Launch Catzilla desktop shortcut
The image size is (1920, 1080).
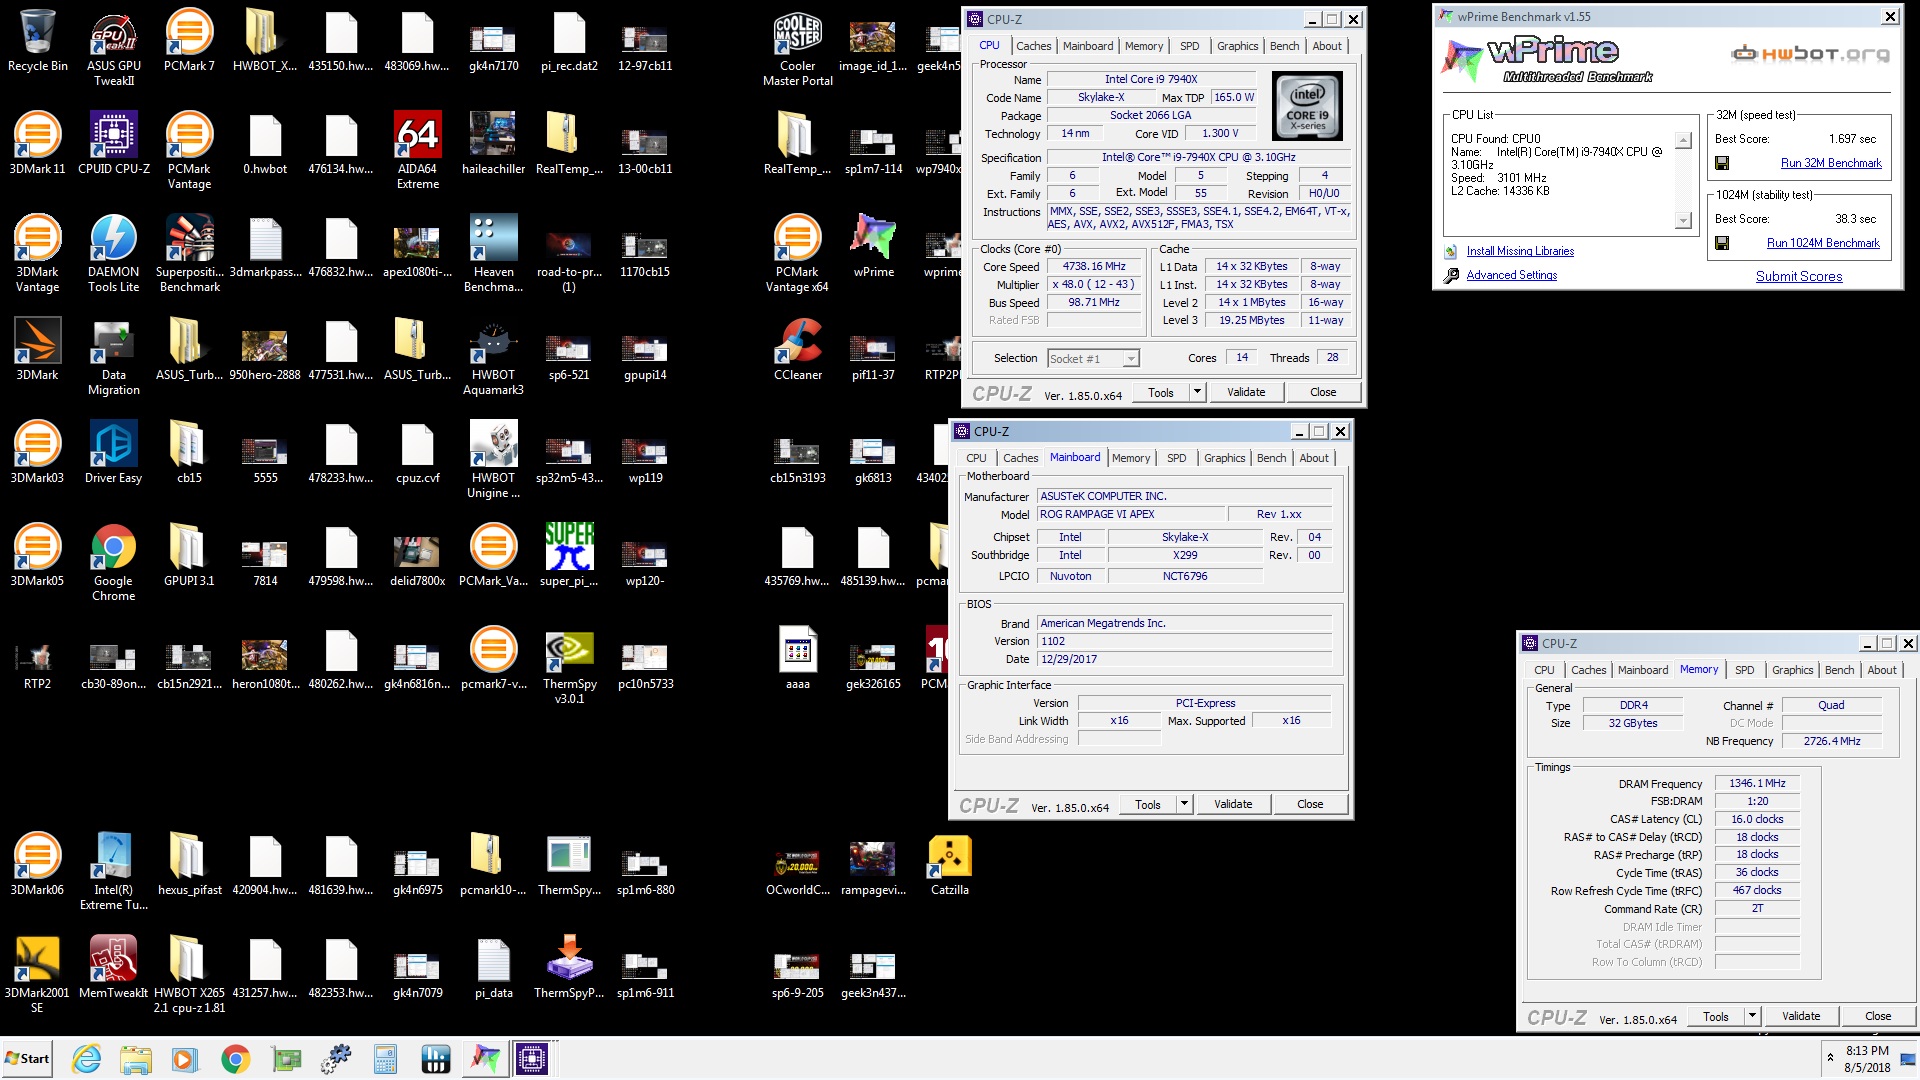pyautogui.click(x=949, y=864)
